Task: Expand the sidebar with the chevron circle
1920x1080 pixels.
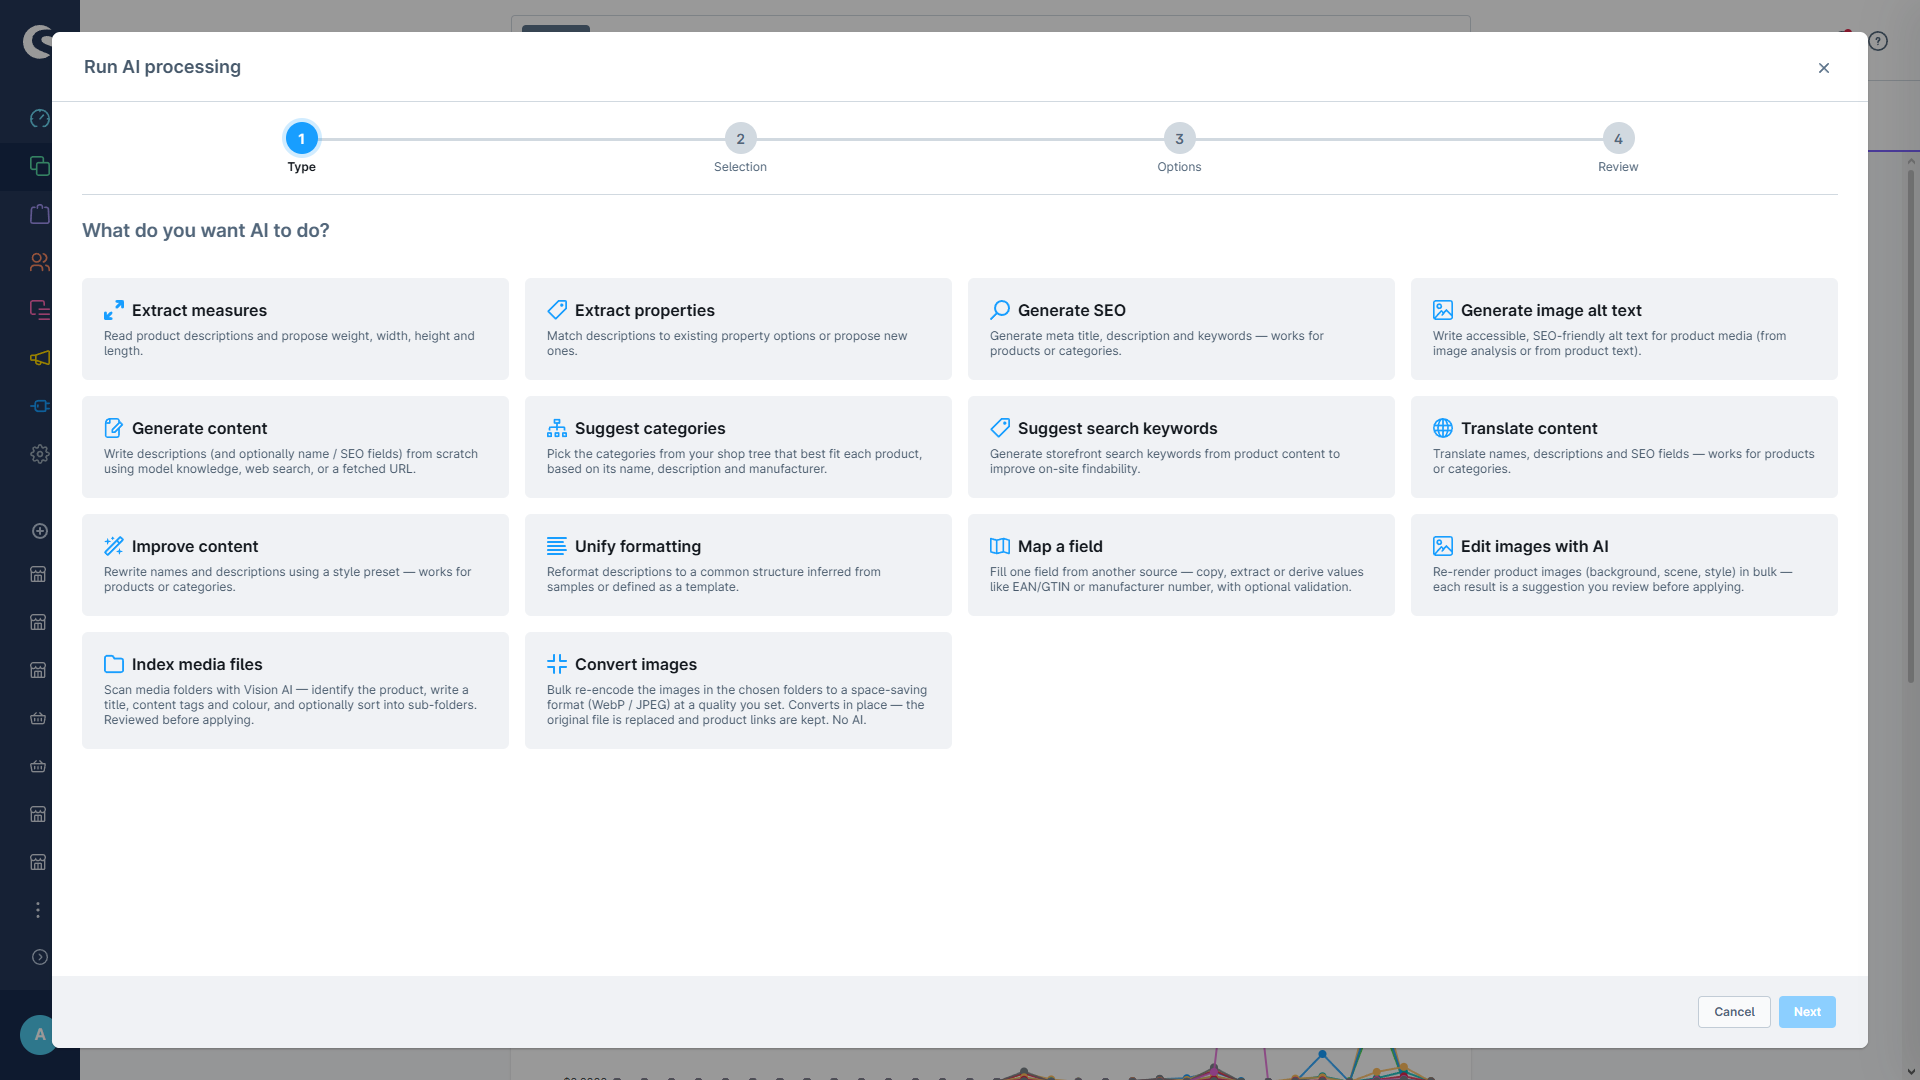Action: (40, 957)
